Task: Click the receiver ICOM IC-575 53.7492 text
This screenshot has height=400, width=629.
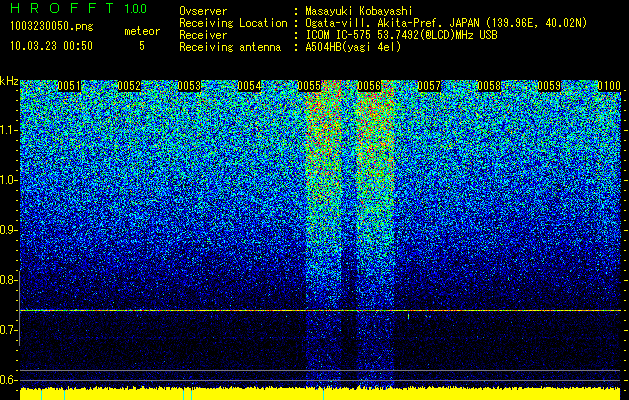Action: [x=401, y=35]
